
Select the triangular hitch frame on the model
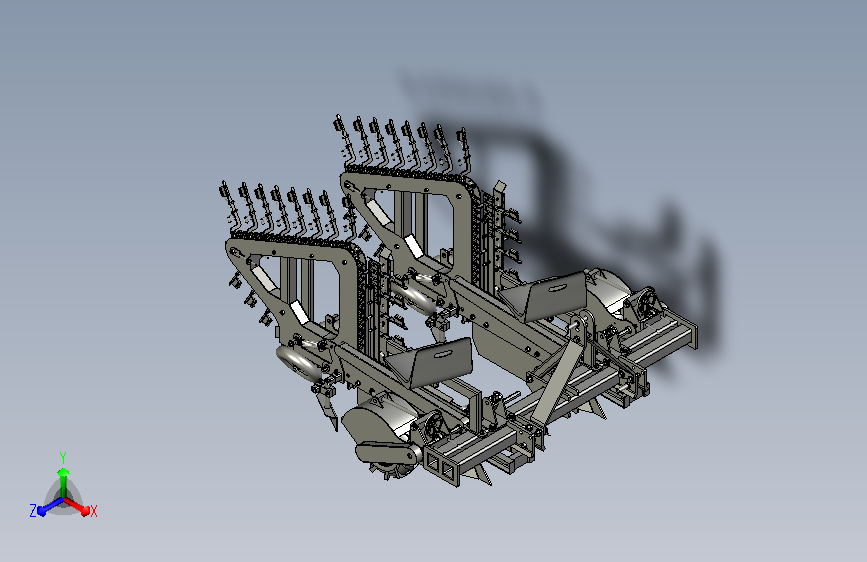tap(556, 382)
